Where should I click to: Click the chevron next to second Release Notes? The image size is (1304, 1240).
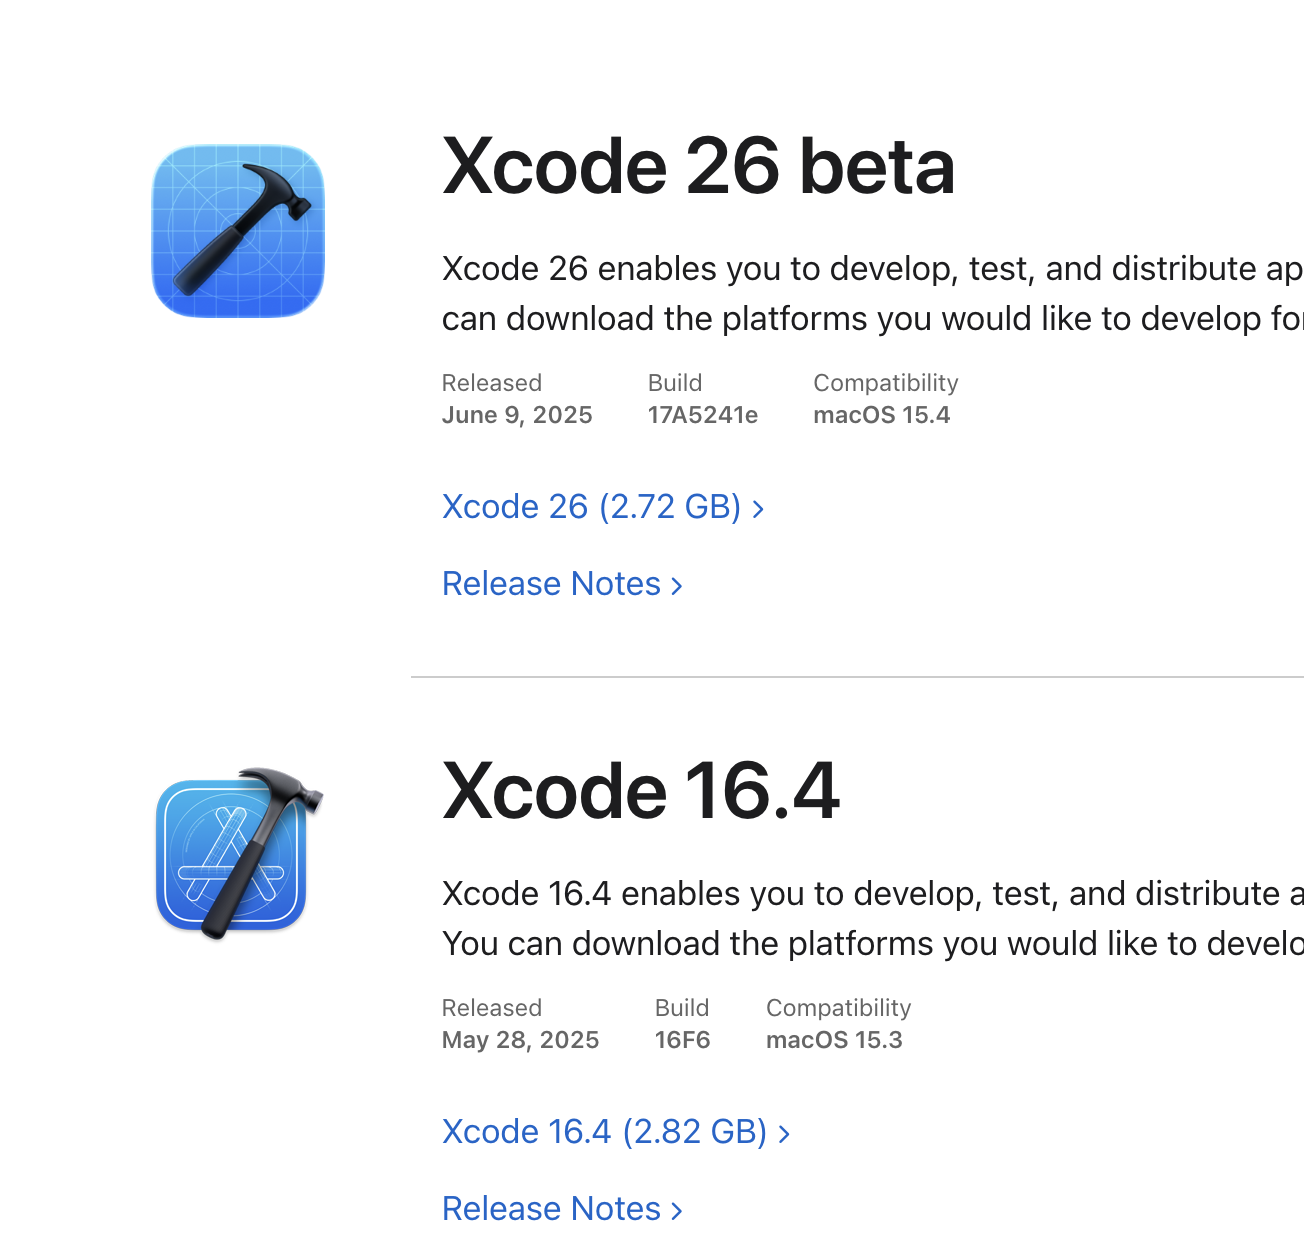tap(676, 1211)
